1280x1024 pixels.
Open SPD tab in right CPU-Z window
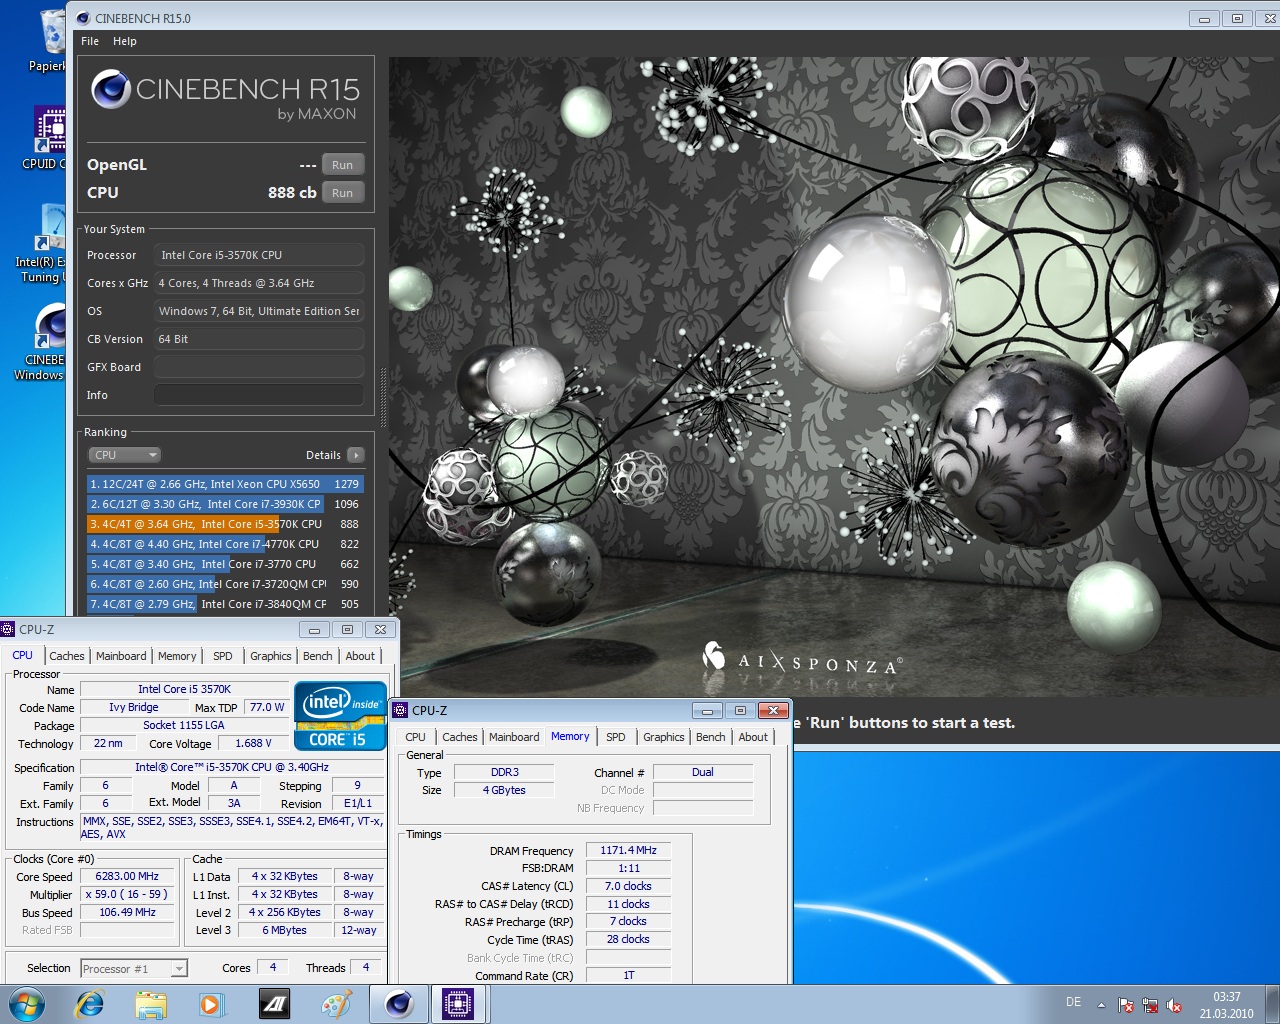point(616,737)
